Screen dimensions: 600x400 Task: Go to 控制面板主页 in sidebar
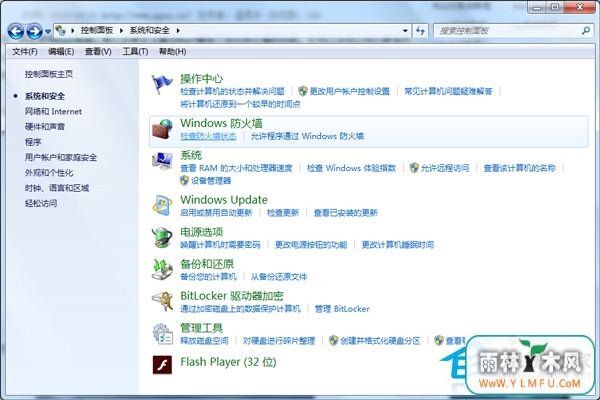49,74
